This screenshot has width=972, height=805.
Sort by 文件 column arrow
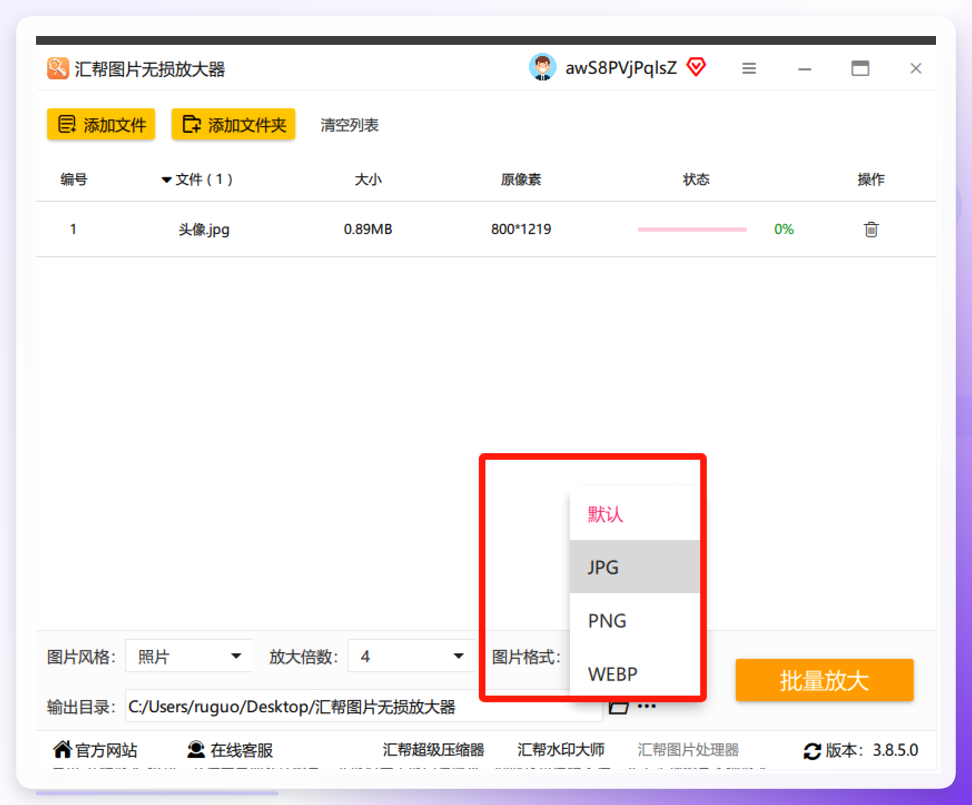(166, 180)
